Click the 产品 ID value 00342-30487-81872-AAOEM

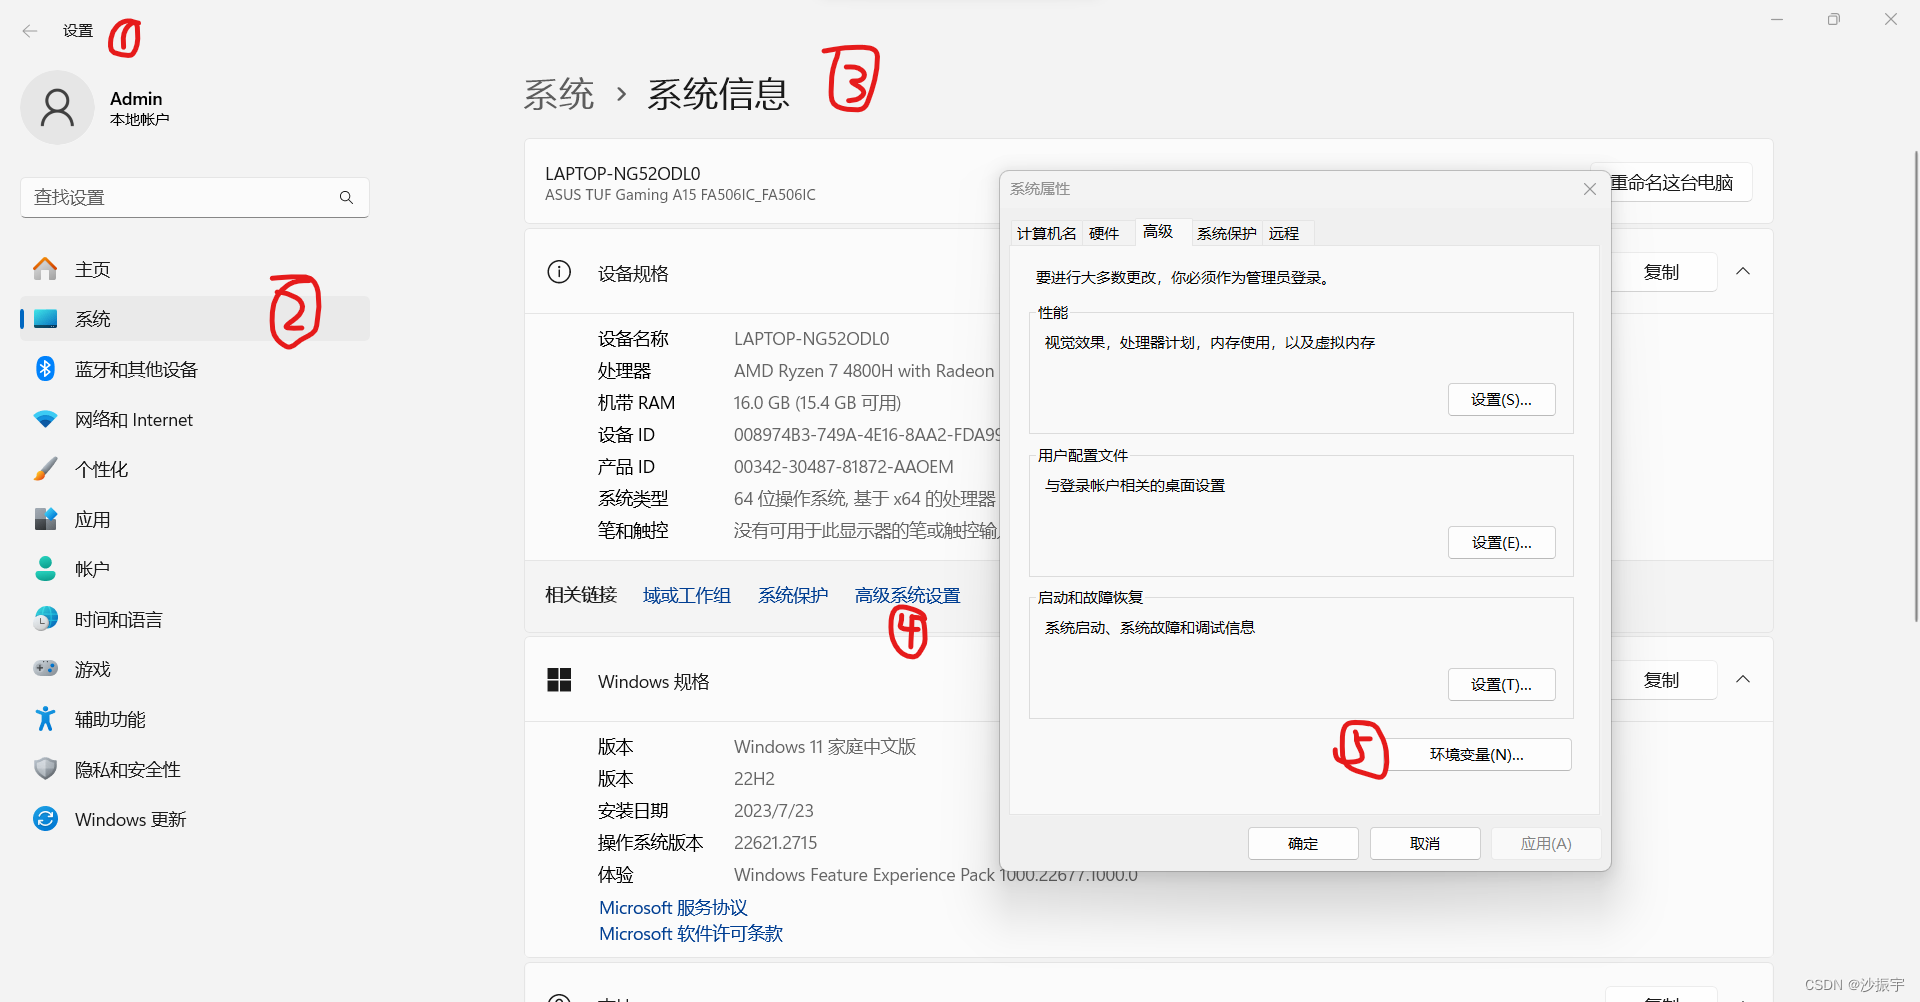click(x=844, y=467)
